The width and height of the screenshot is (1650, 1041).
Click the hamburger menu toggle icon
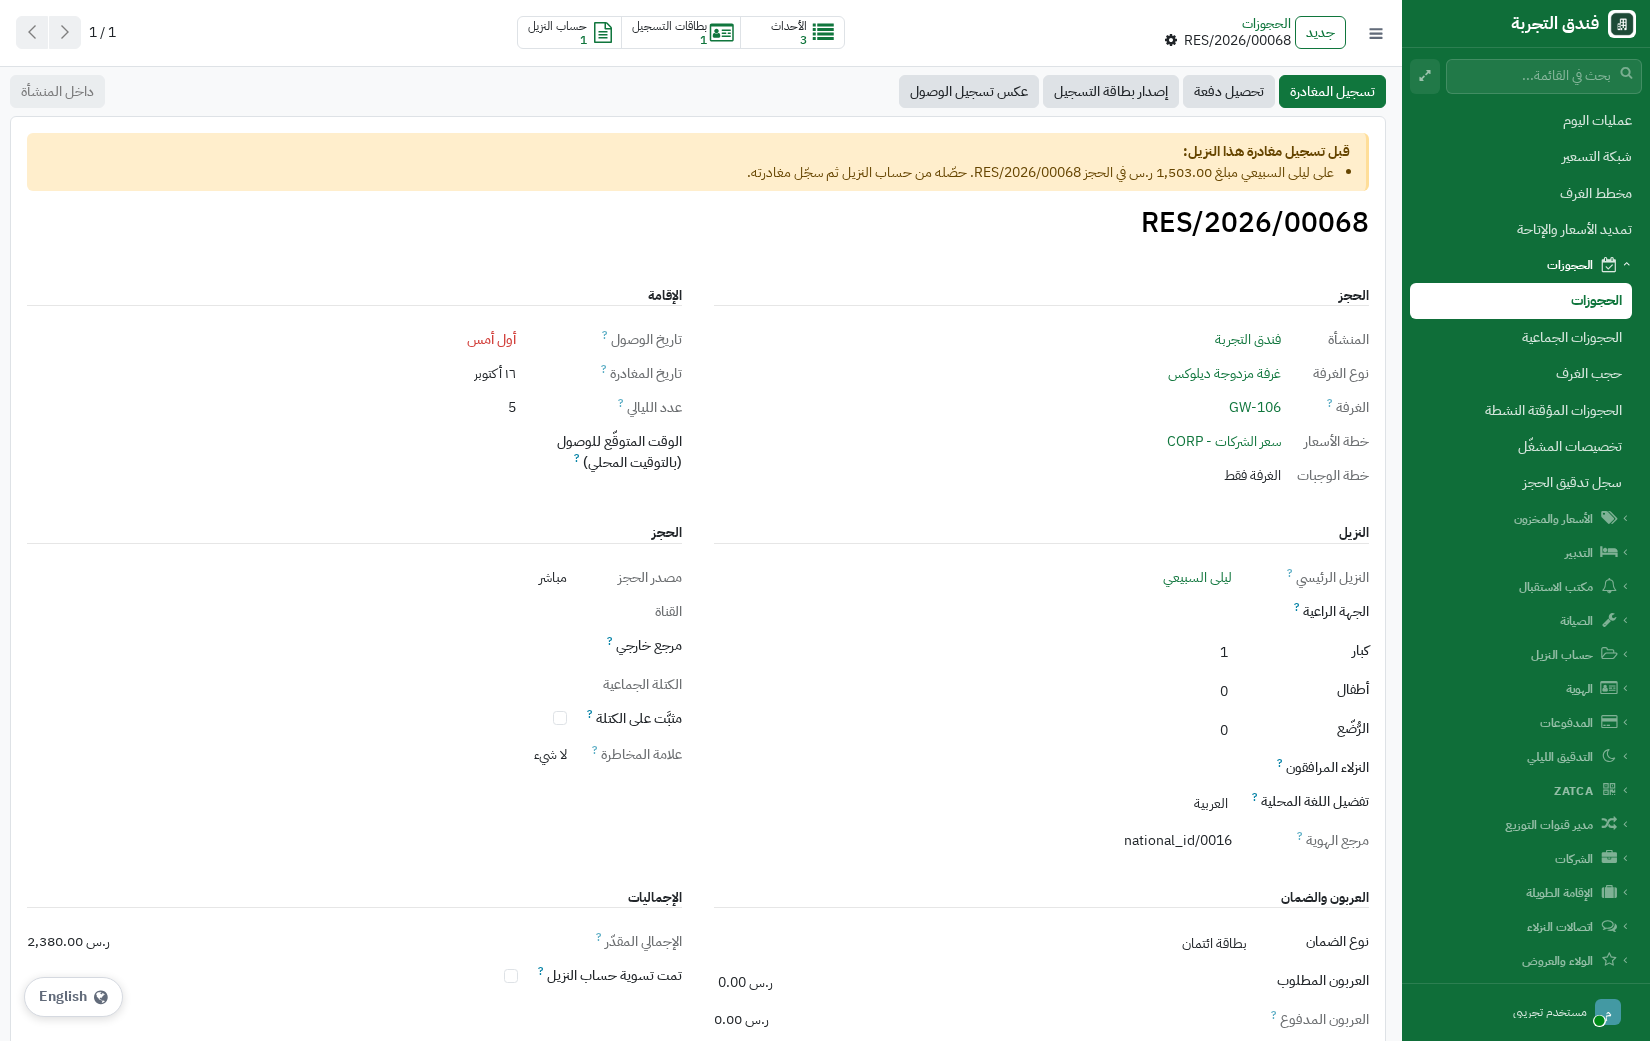tap(1376, 33)
